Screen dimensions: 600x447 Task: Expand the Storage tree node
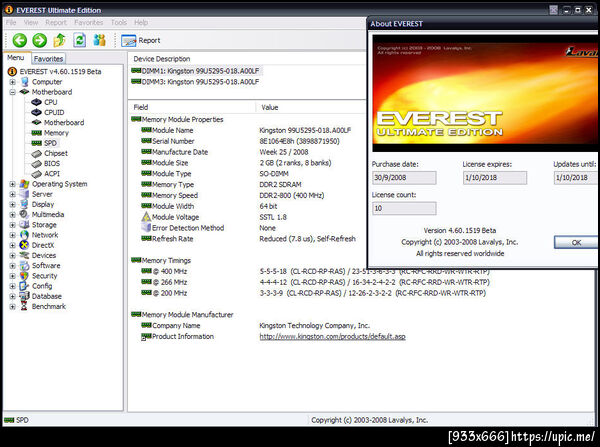(x=12, y=225)
